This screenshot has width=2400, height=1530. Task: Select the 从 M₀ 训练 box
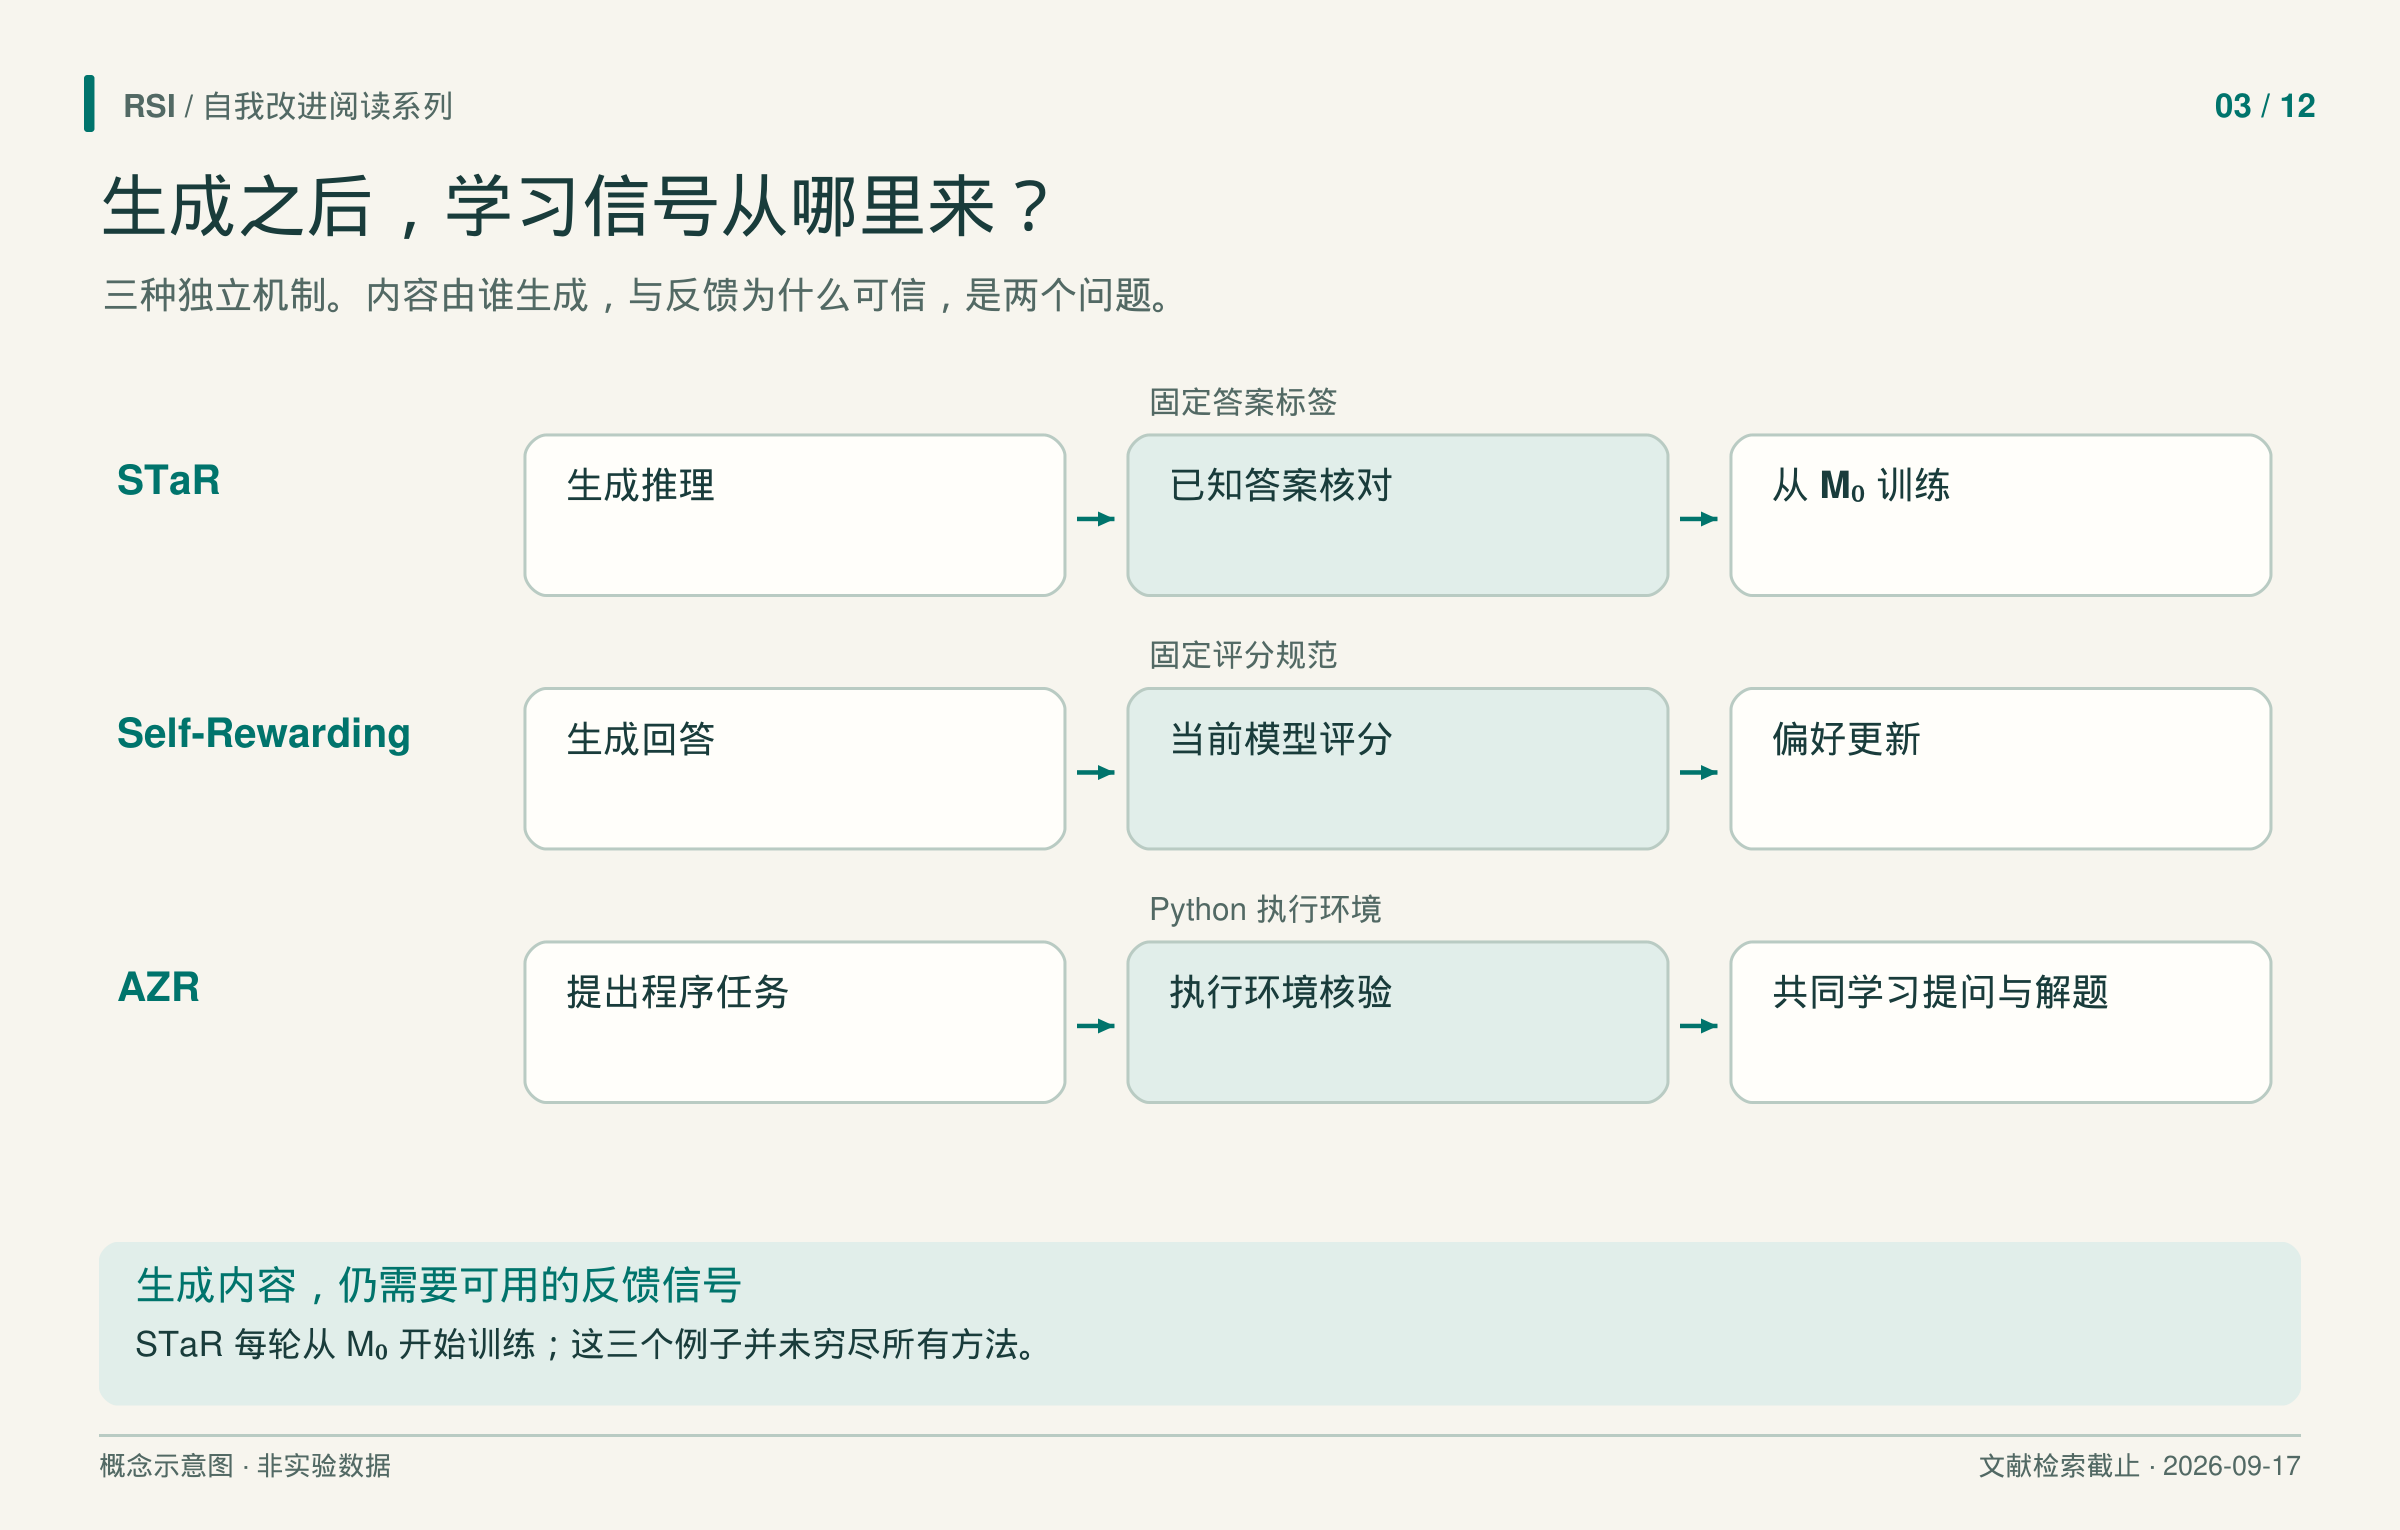2001,515
